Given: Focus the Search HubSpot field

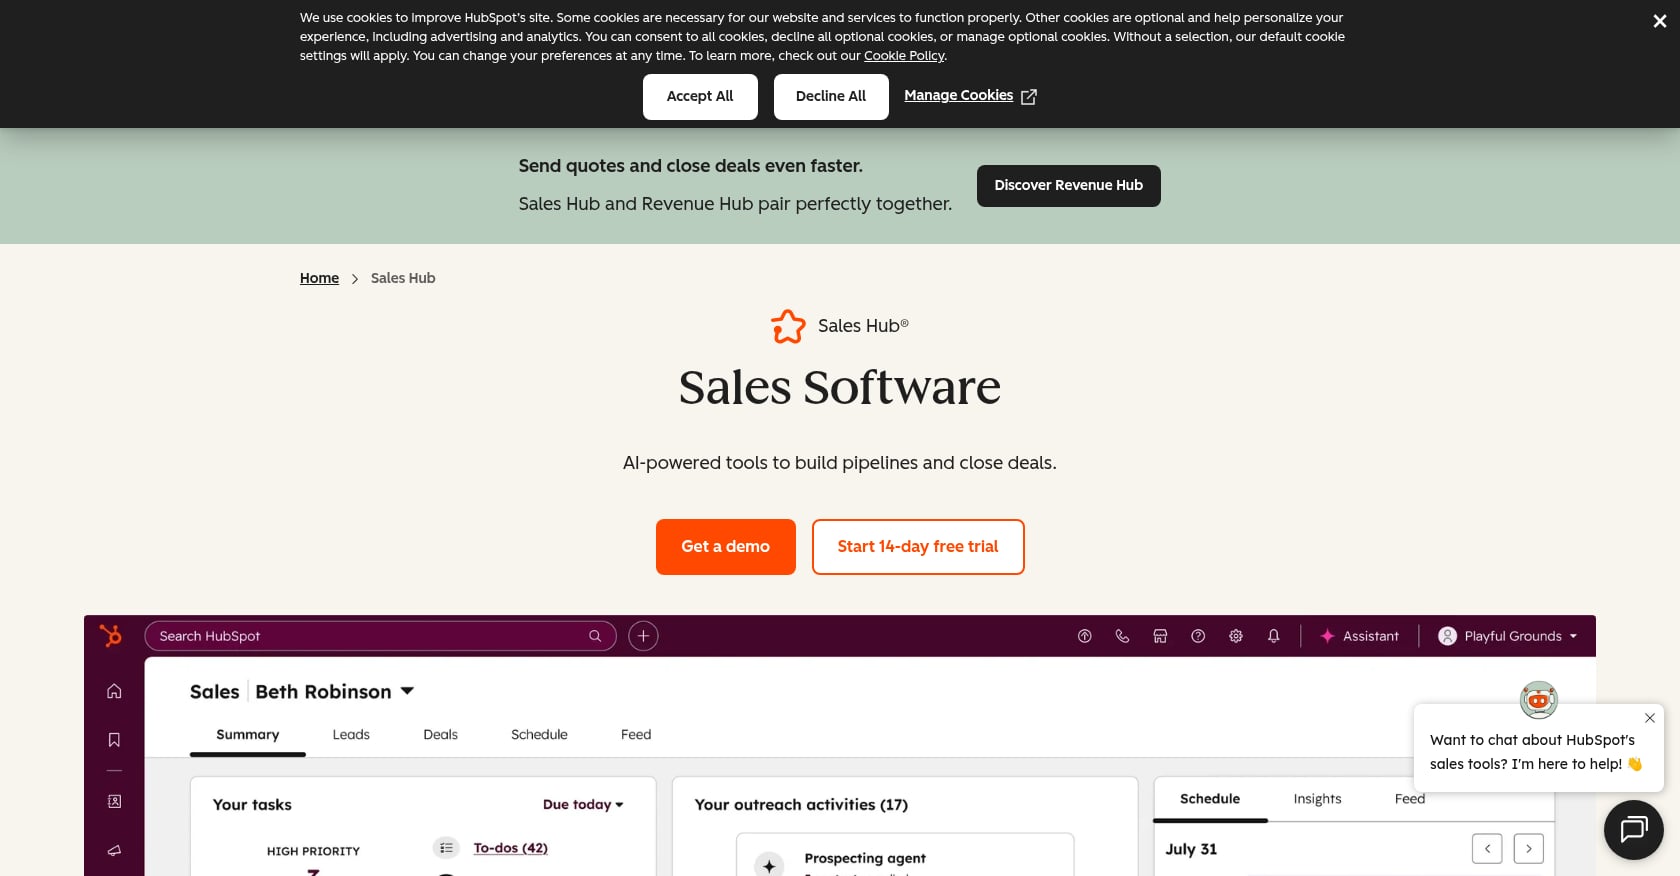Looking at the screenshot, I should 380,636.
